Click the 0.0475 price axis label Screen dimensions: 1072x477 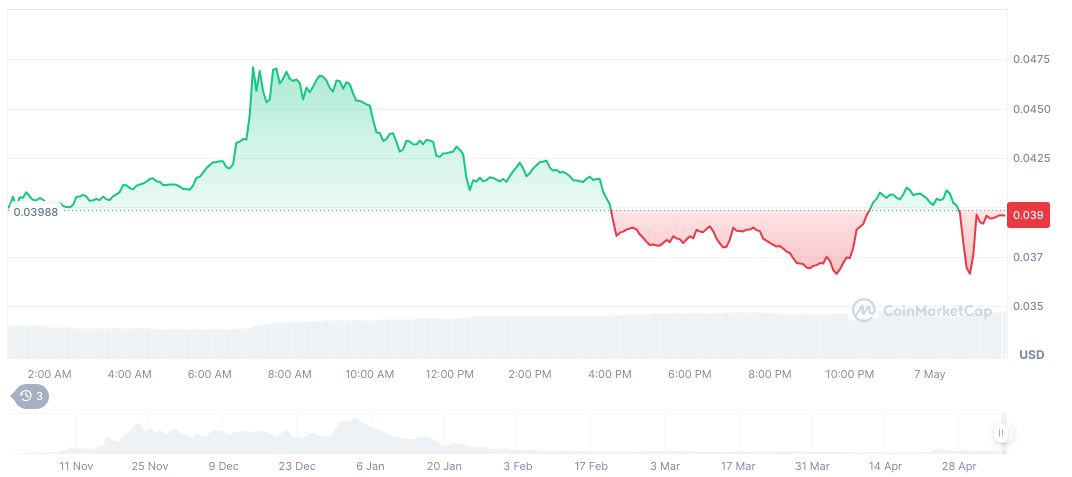point(1029,60)
